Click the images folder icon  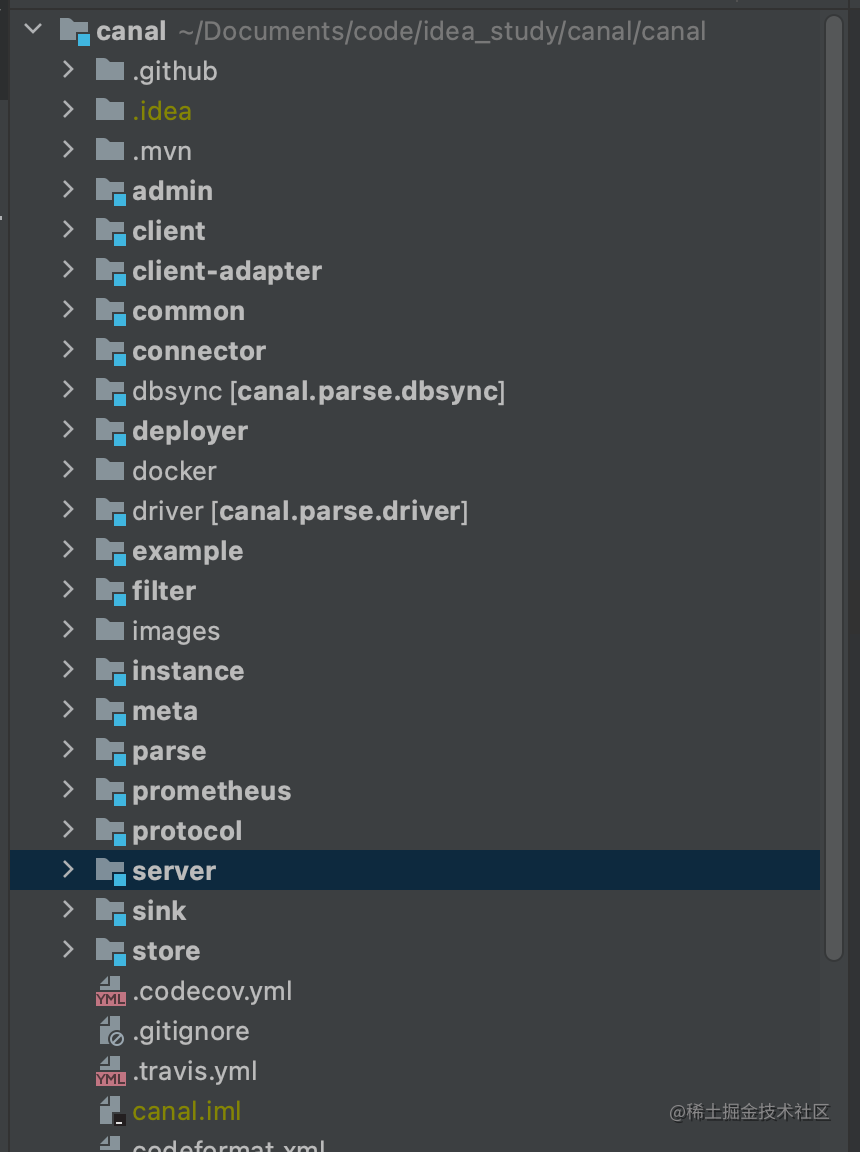point(110,630)
